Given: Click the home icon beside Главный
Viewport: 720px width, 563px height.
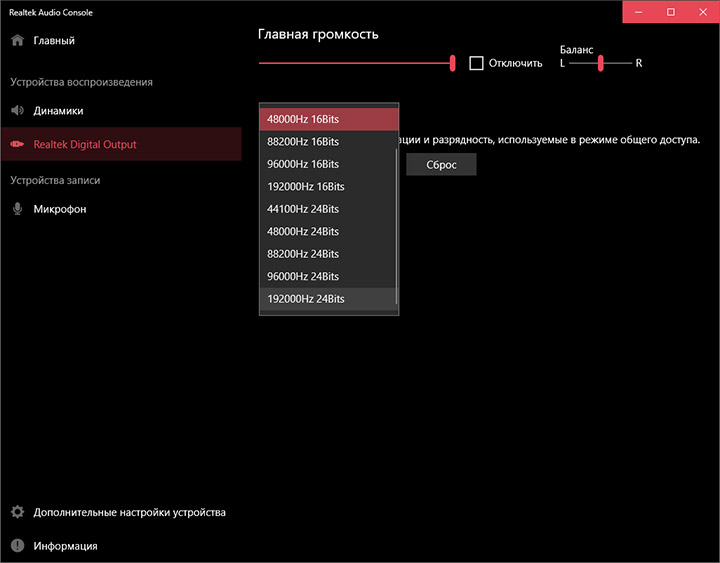Looking at the screenshot, I should click(17, 40).
